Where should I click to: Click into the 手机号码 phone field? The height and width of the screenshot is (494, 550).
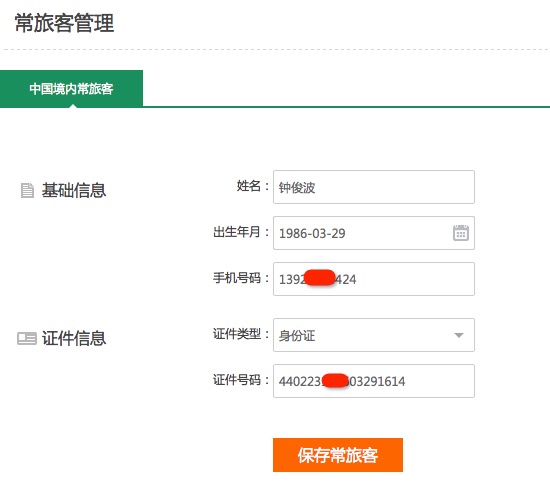point(374,279)
